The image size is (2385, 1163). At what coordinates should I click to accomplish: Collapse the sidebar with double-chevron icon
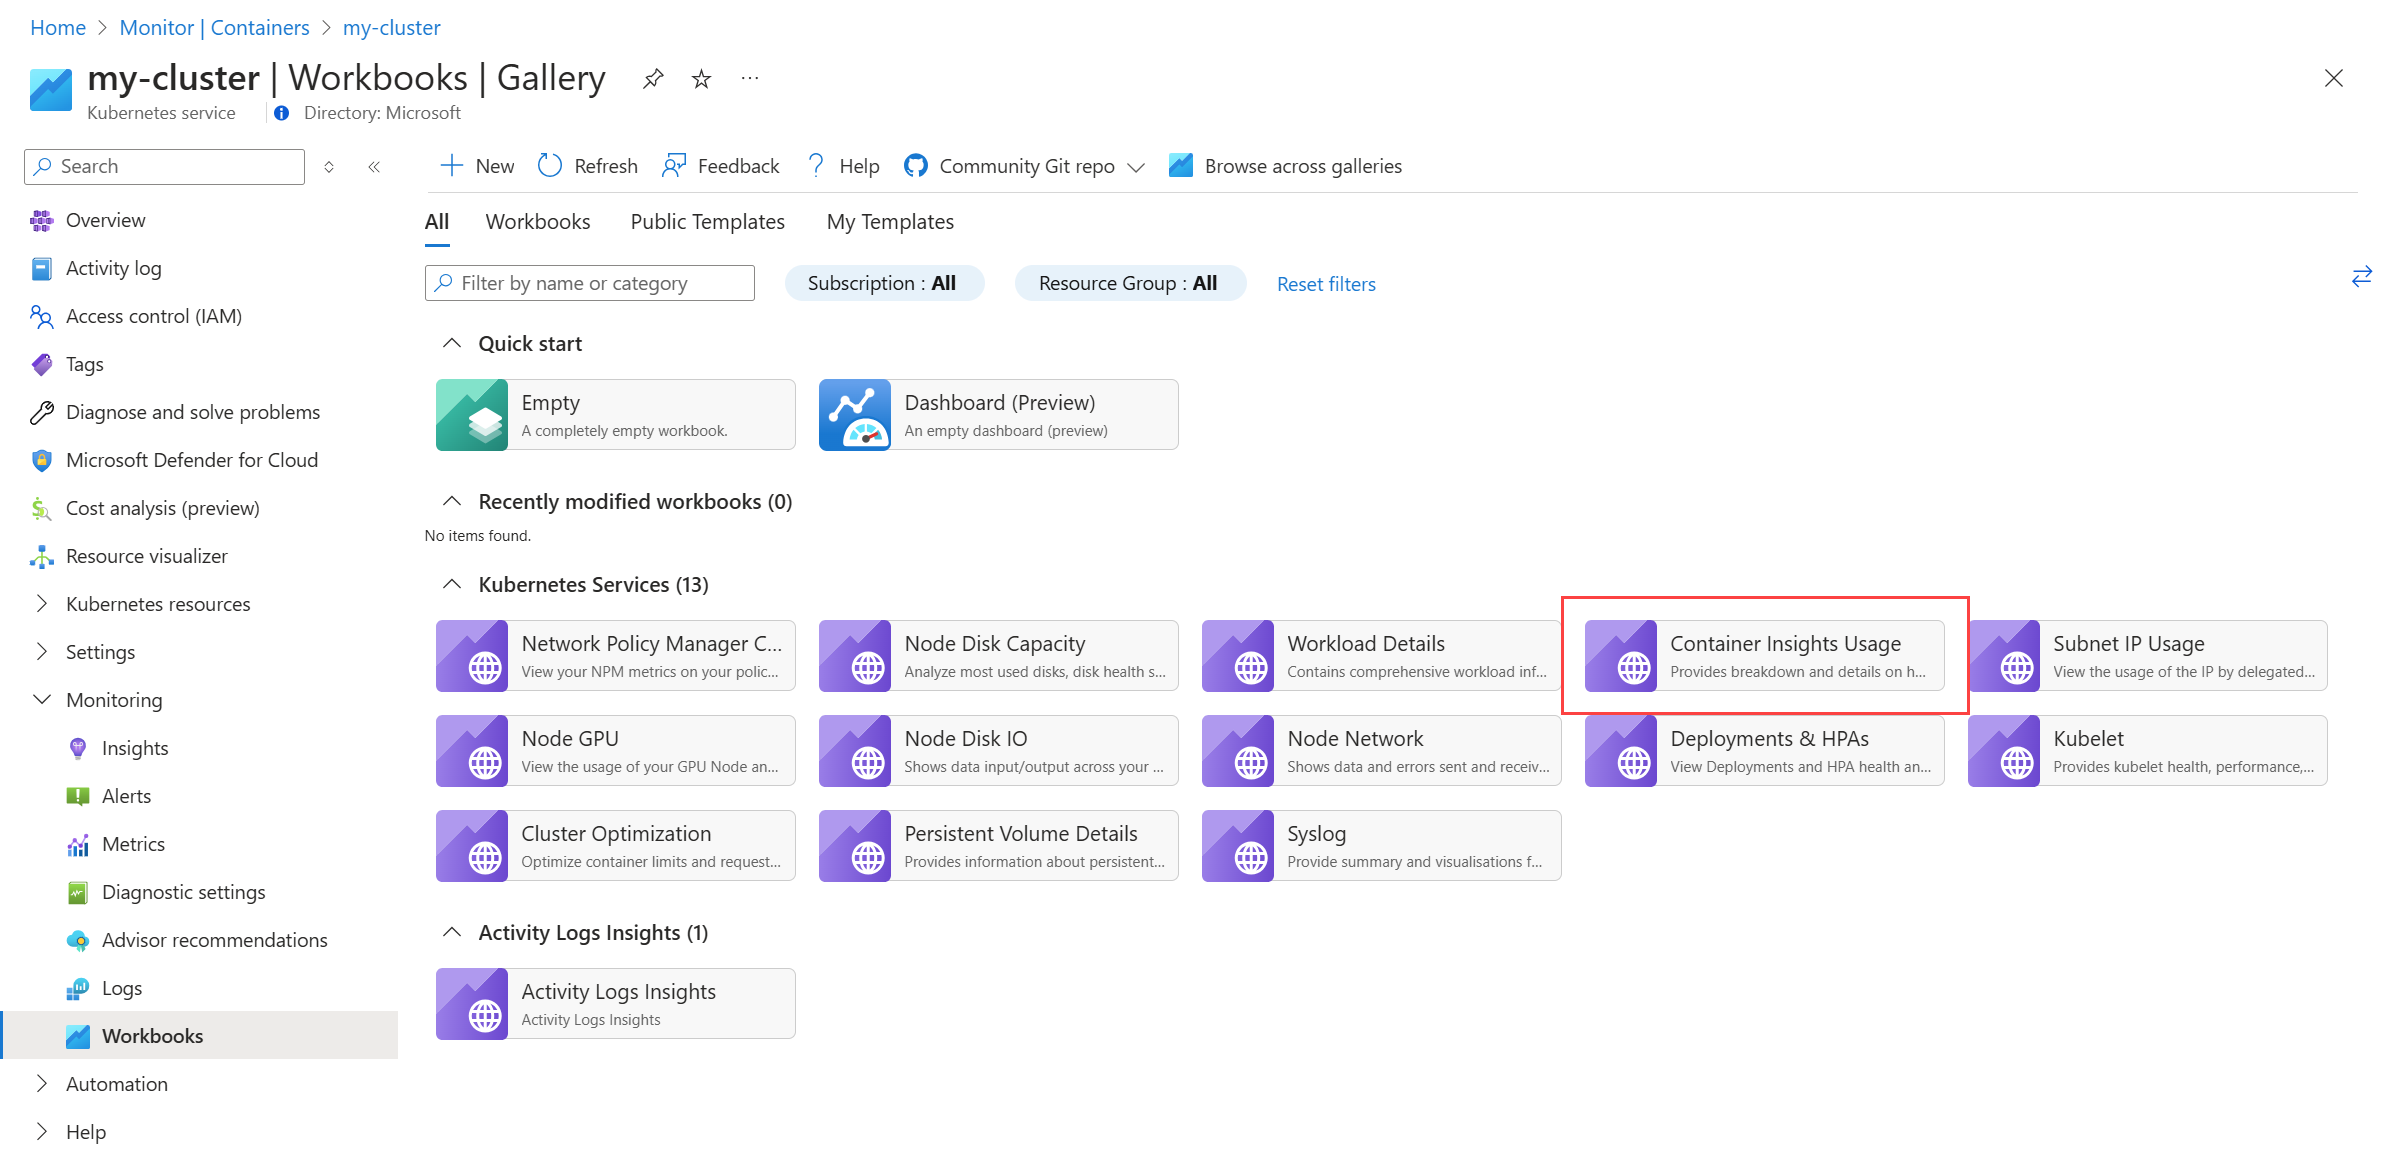click(374, 167)
